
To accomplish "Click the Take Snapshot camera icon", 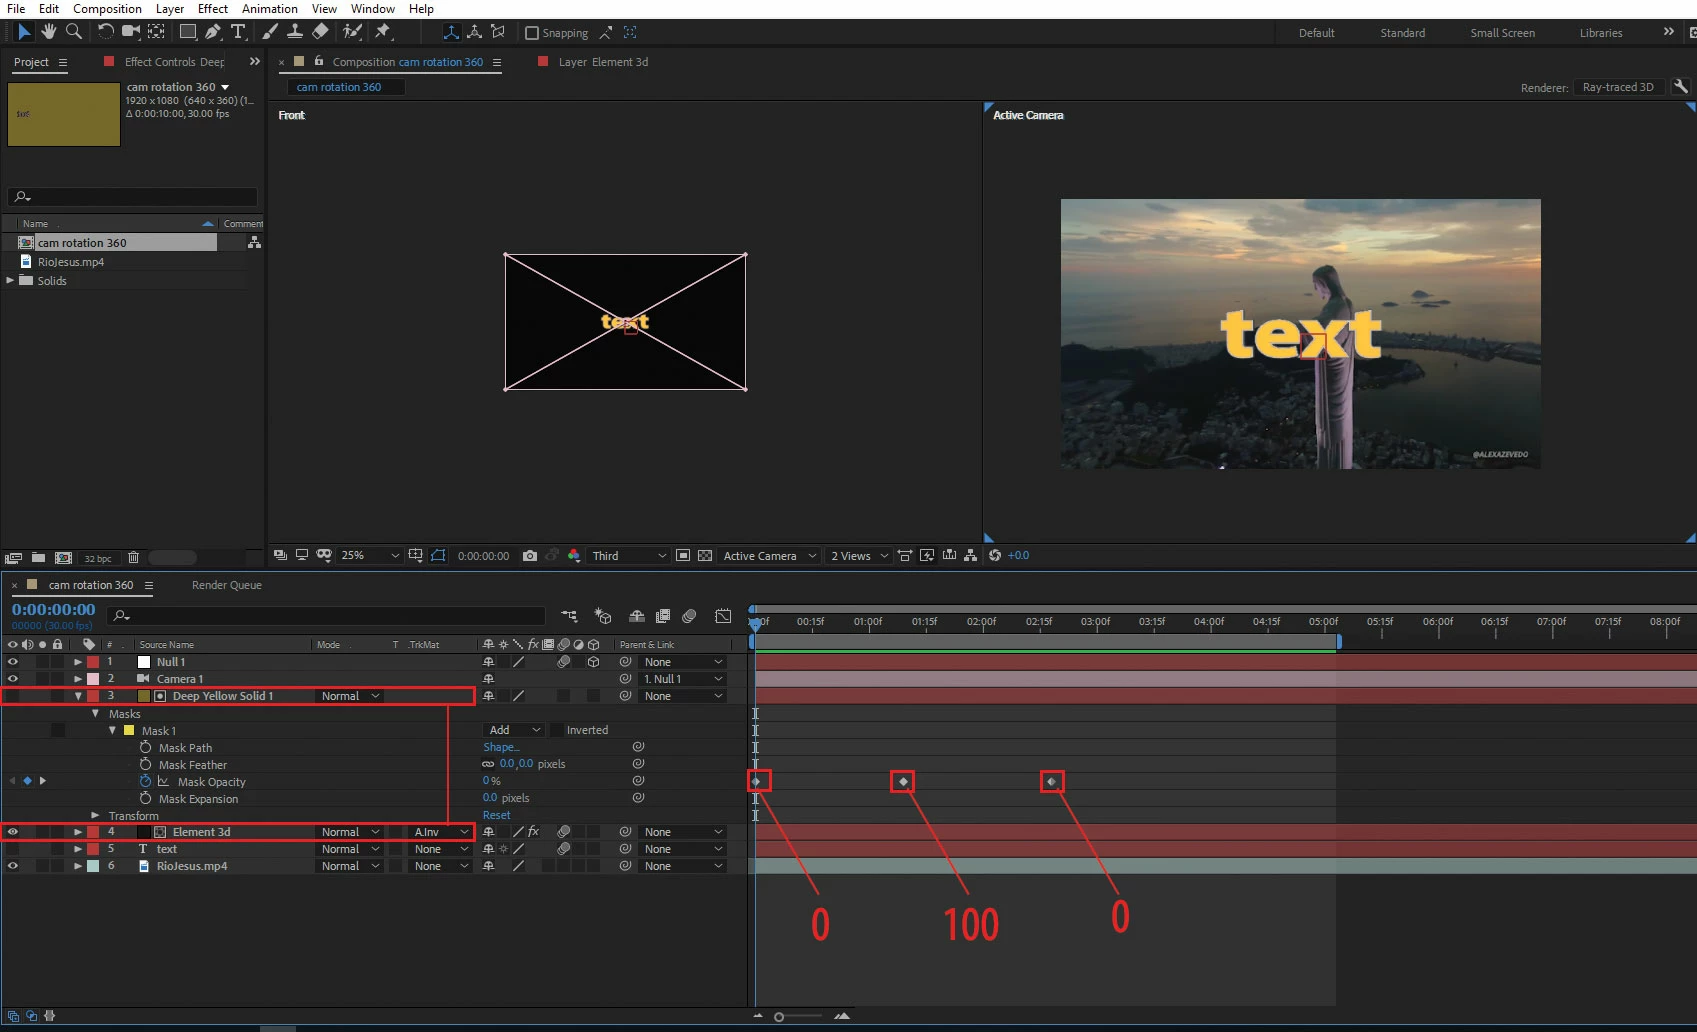I will pos(530,556).
